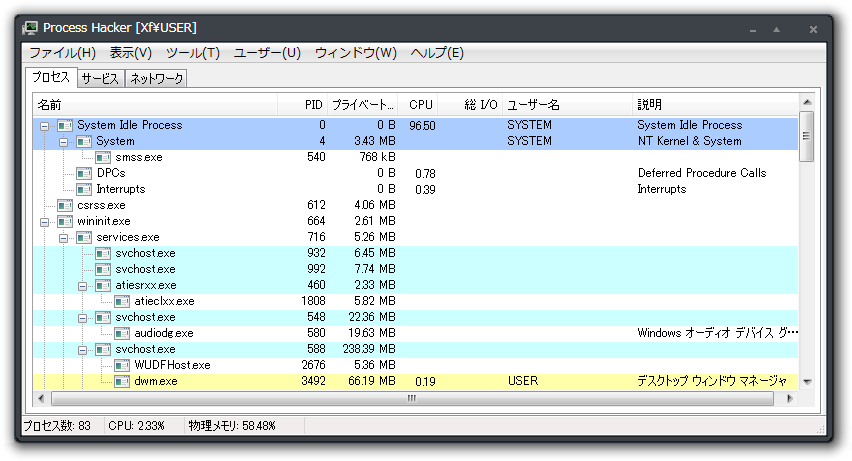Click the WUDFHost.exe process icon
Image resolution: width=852 pixels, height=461 pixels.
[x=122, y=365]
